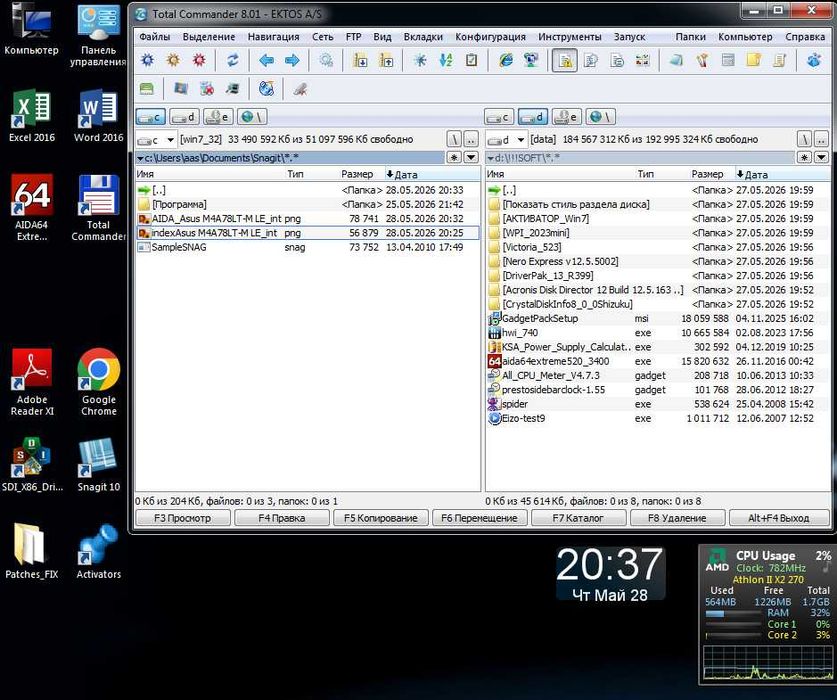
Task: Open left panel favorites asterisk button
Action: click(454, 158)
